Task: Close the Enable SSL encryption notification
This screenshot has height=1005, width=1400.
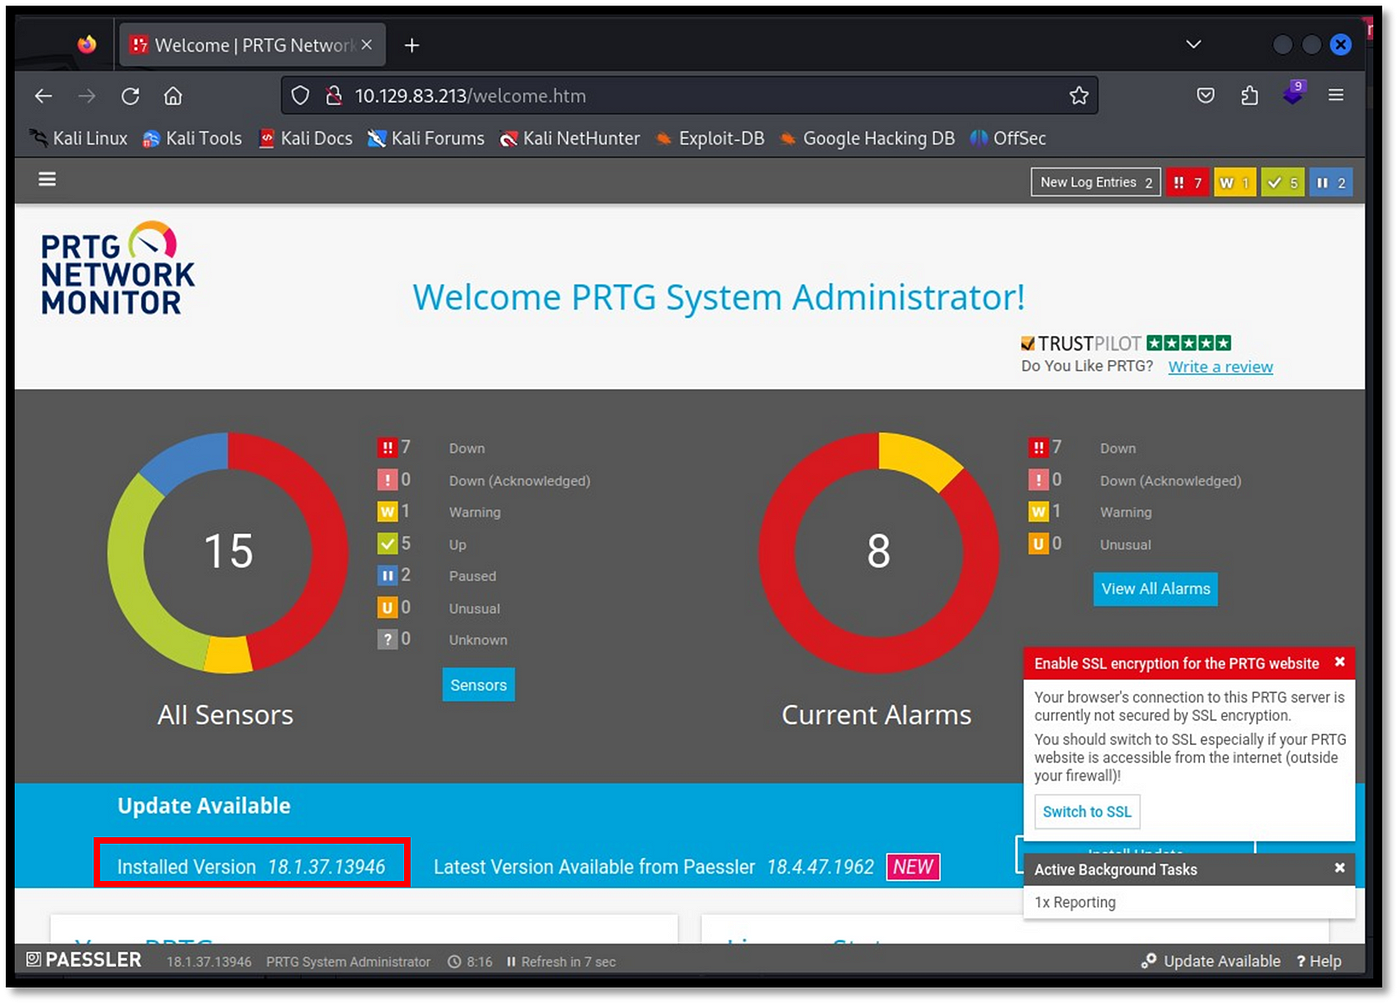Action: point(1339,662)
